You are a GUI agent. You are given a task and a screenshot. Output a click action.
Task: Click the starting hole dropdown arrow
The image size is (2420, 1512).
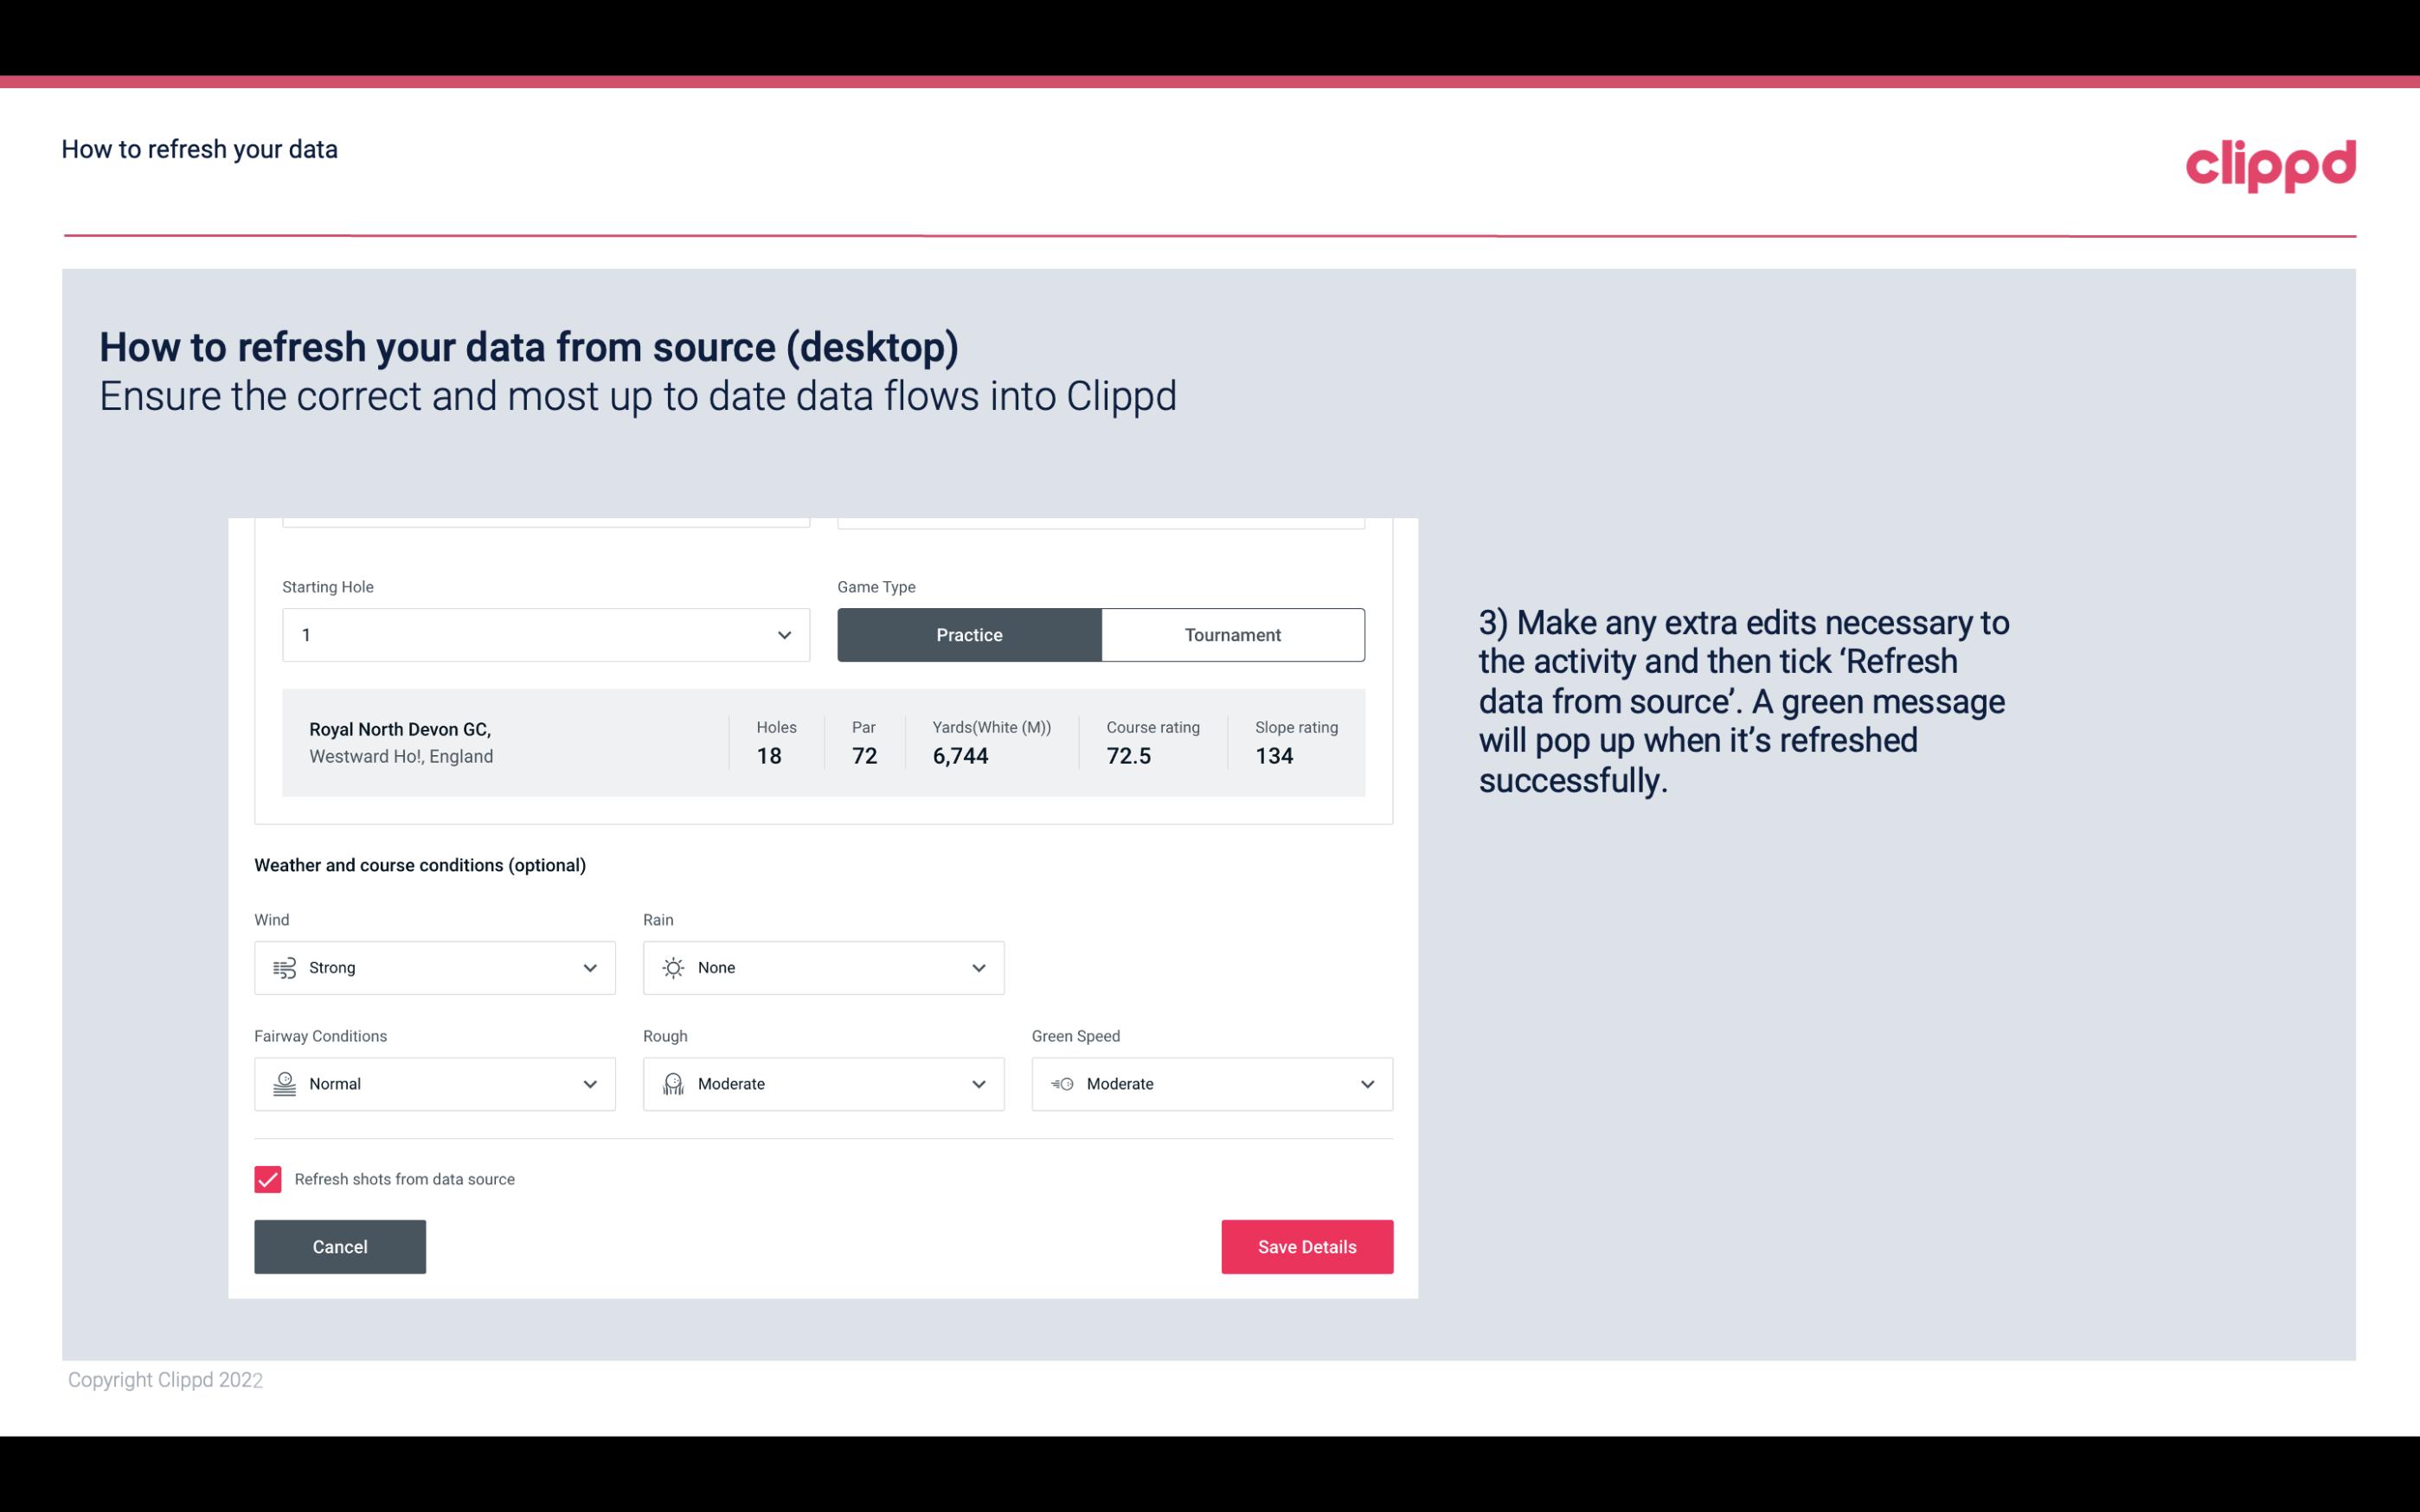click(782, 634)
